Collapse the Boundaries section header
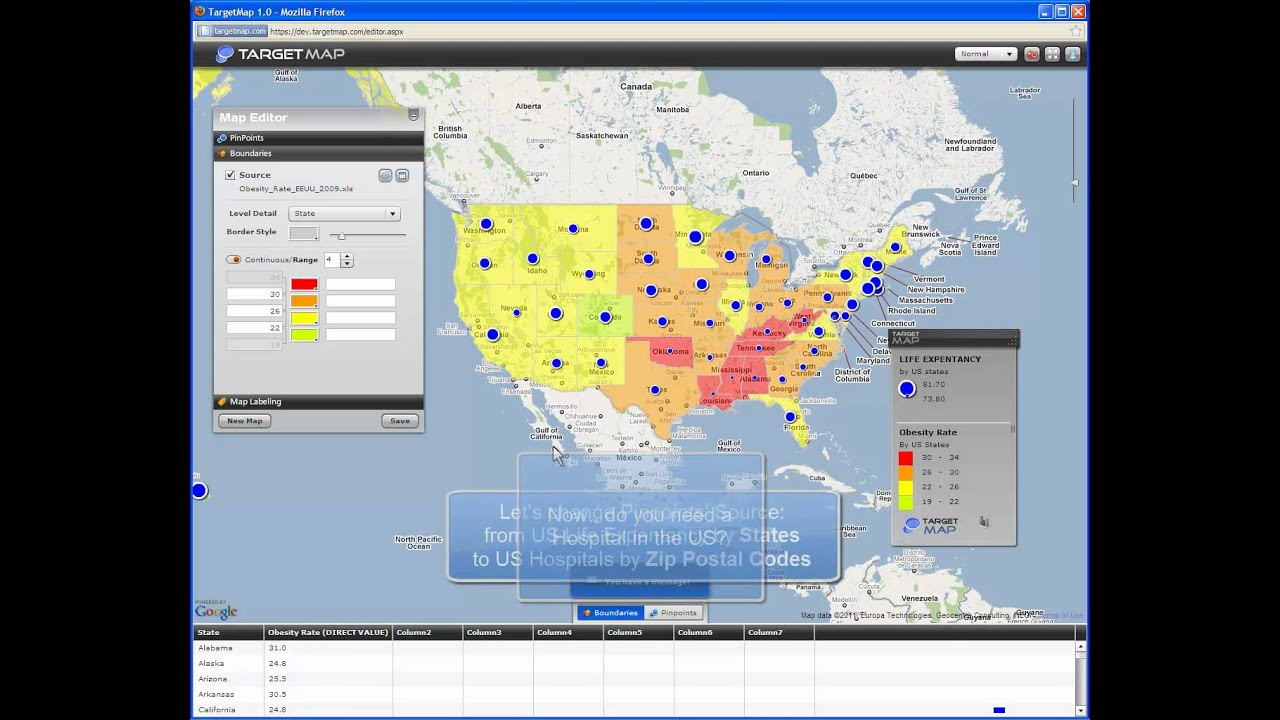 pos(318,153)
